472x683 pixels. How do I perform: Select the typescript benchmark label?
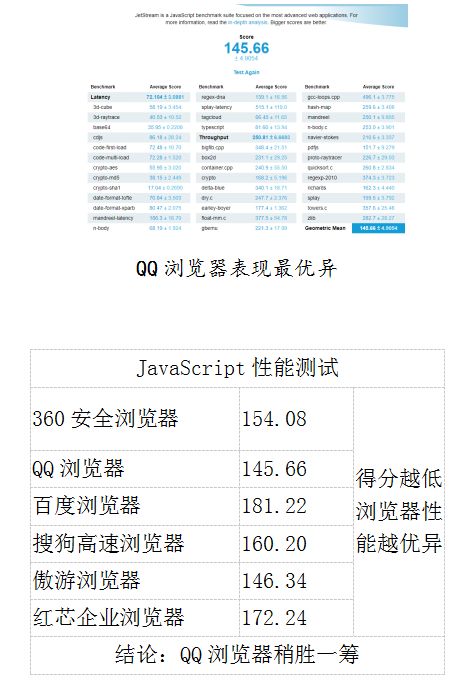(213, 127)
